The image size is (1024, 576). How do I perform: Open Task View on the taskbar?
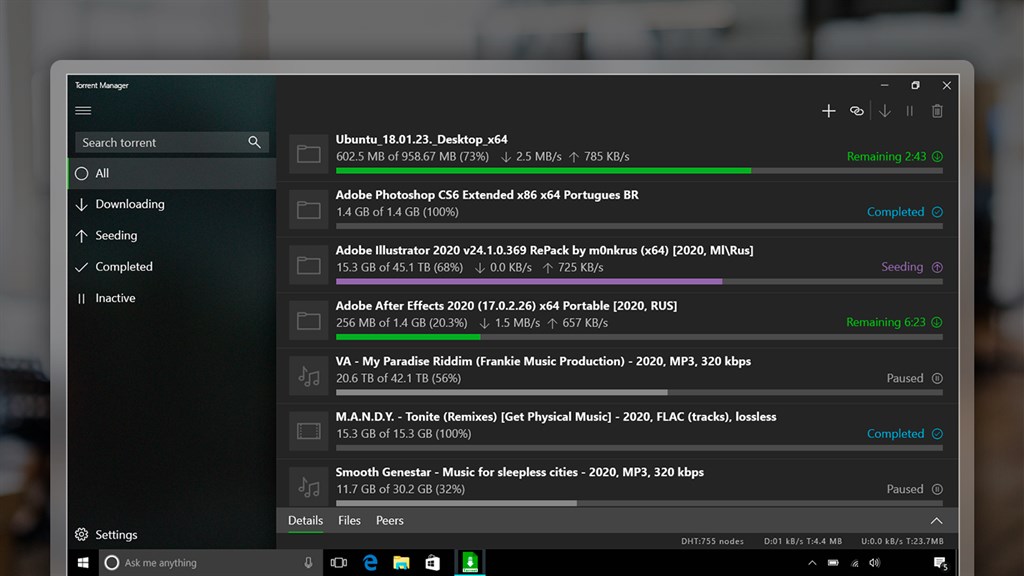[338, 562]
